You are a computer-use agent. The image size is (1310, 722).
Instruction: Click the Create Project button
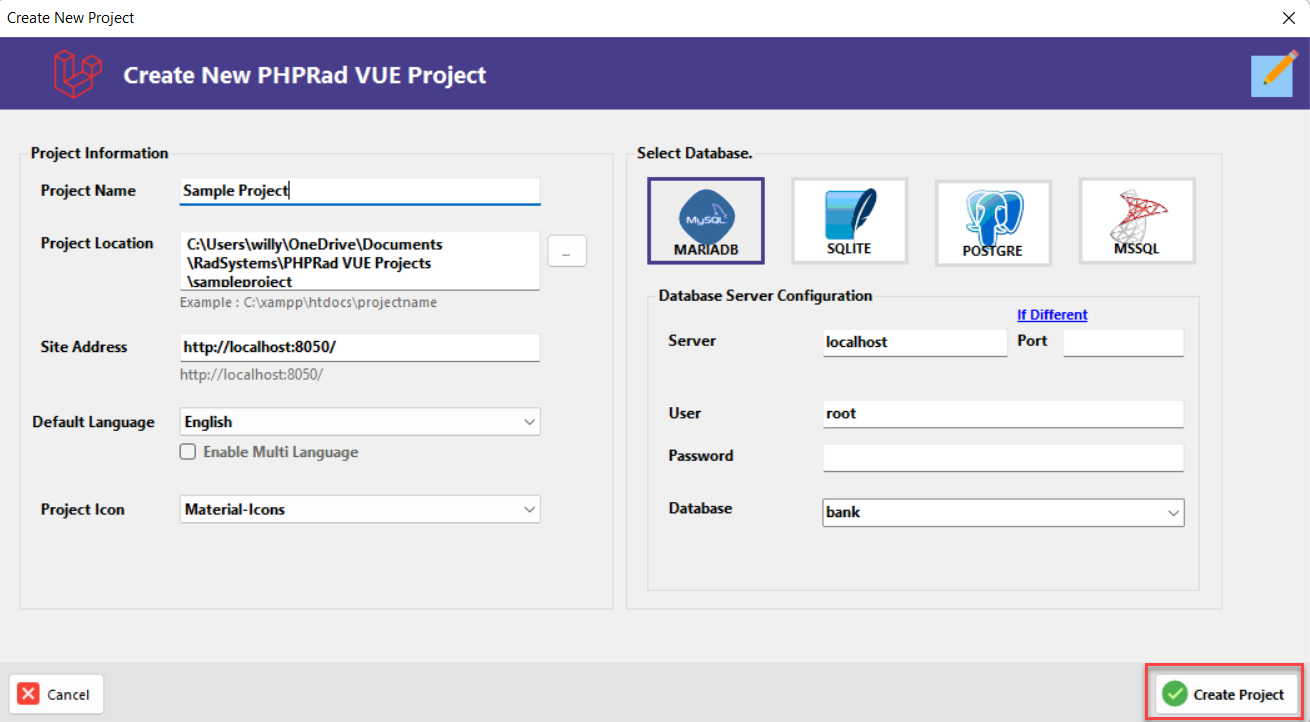1225,694
